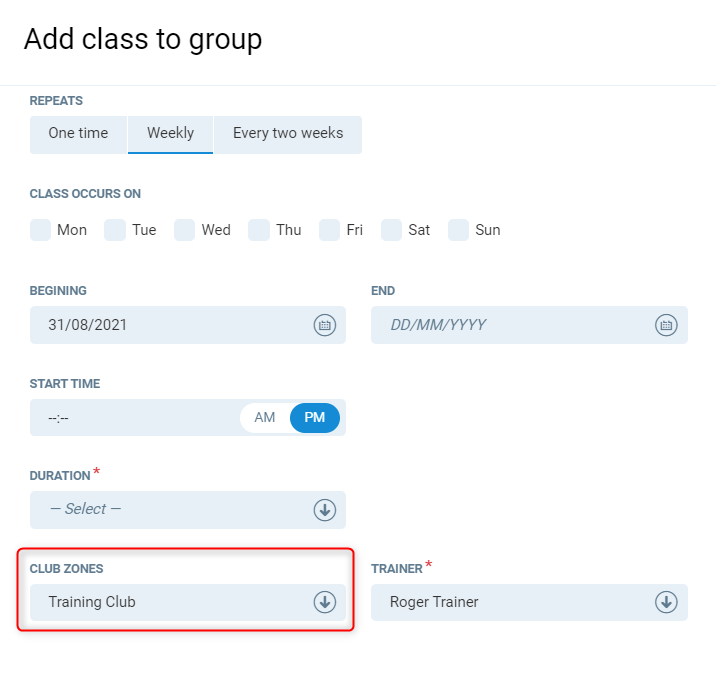The height and width of the screenshot is (673, 716).
Task: Switch start time to AM
Action: coord(265,418)
